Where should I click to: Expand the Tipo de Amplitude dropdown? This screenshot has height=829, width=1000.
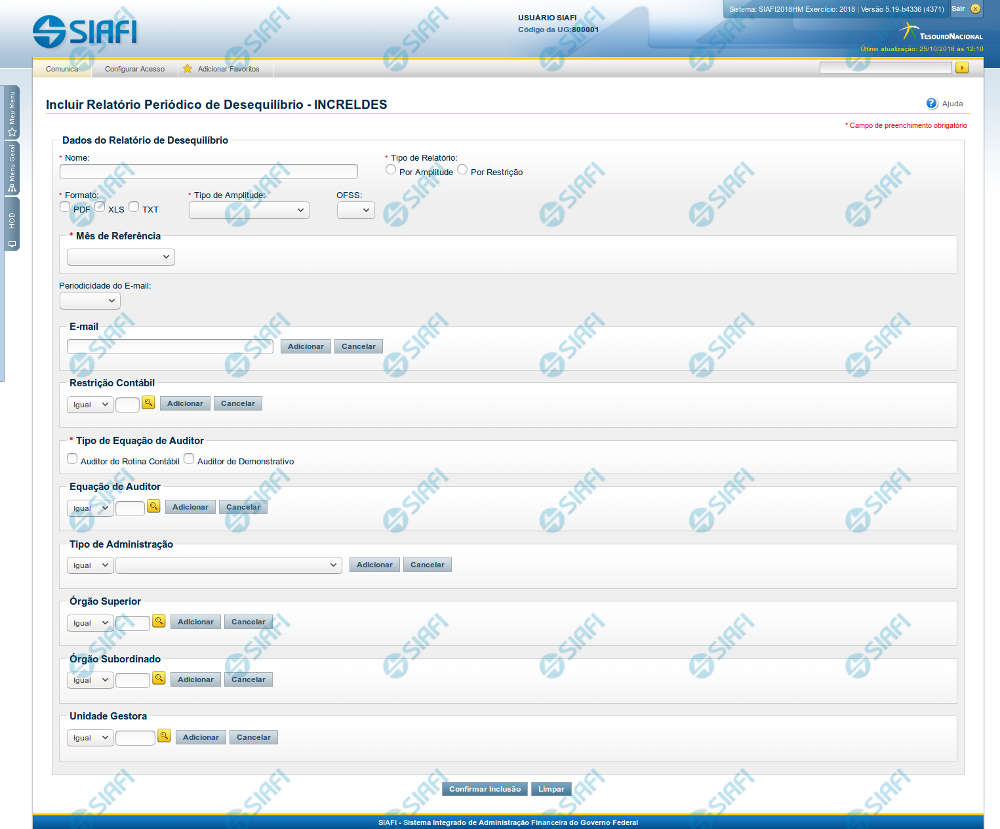(x=248, y=210)
